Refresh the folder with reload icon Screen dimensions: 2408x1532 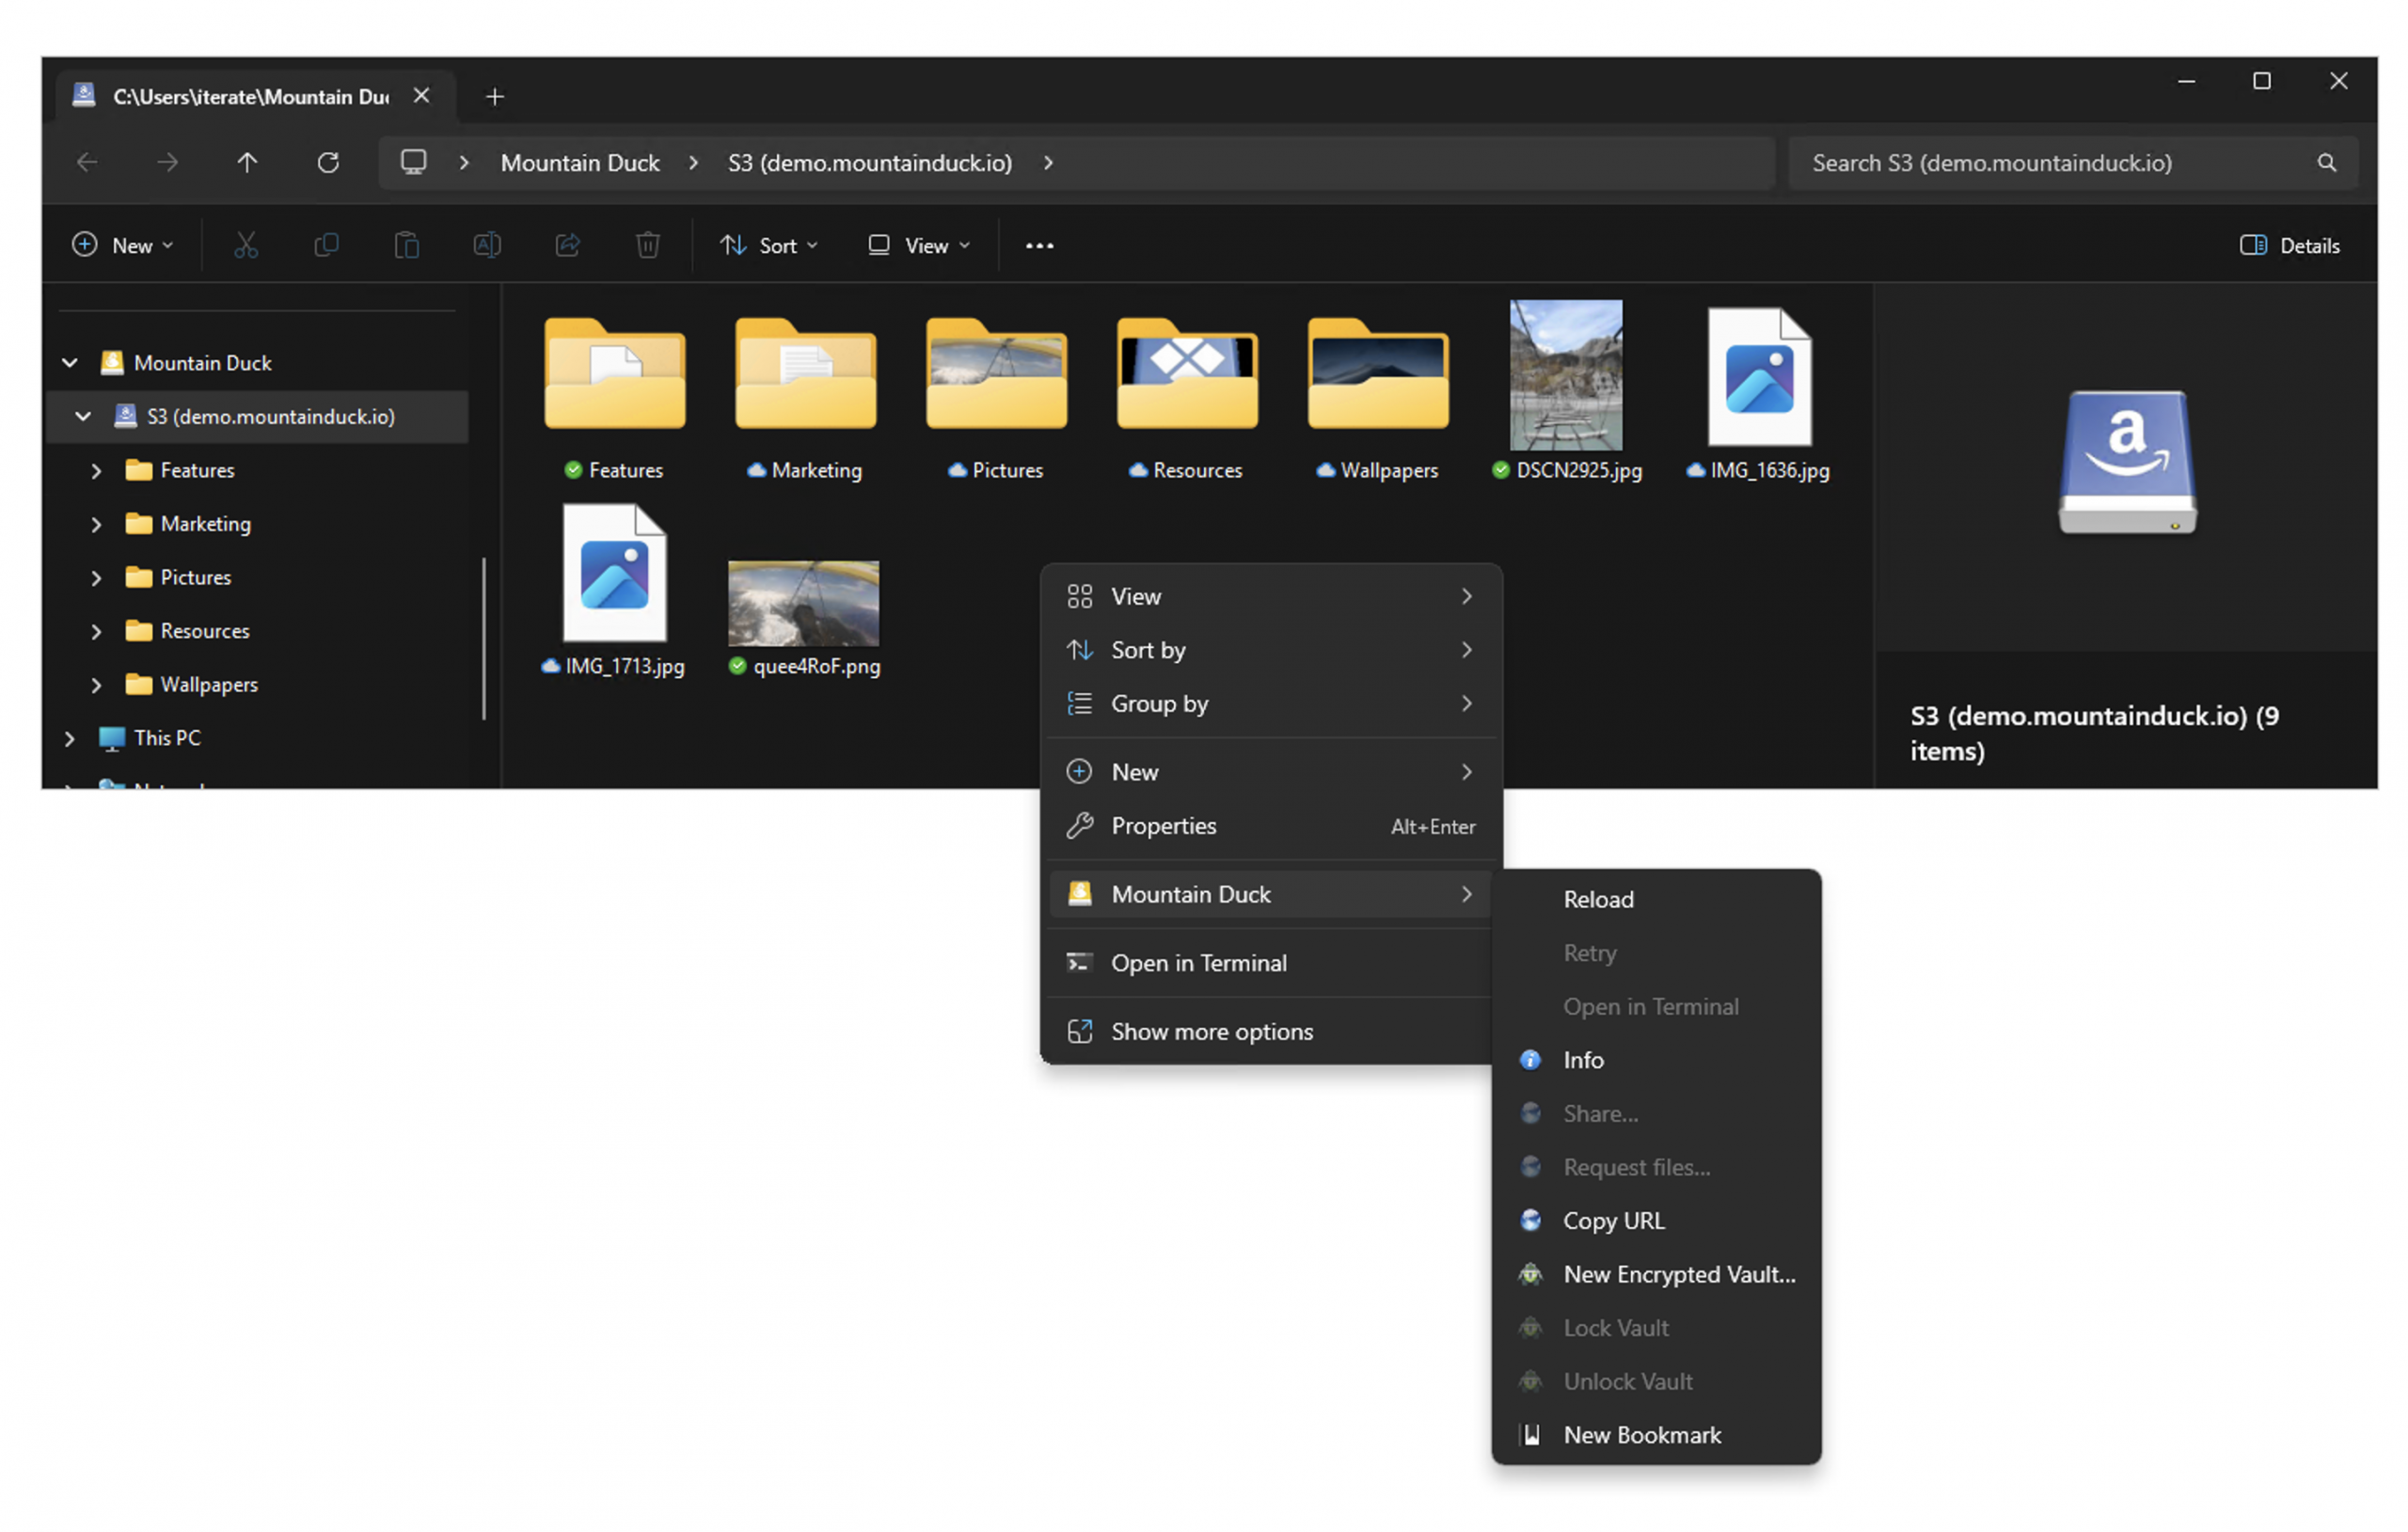pos(328,162)
